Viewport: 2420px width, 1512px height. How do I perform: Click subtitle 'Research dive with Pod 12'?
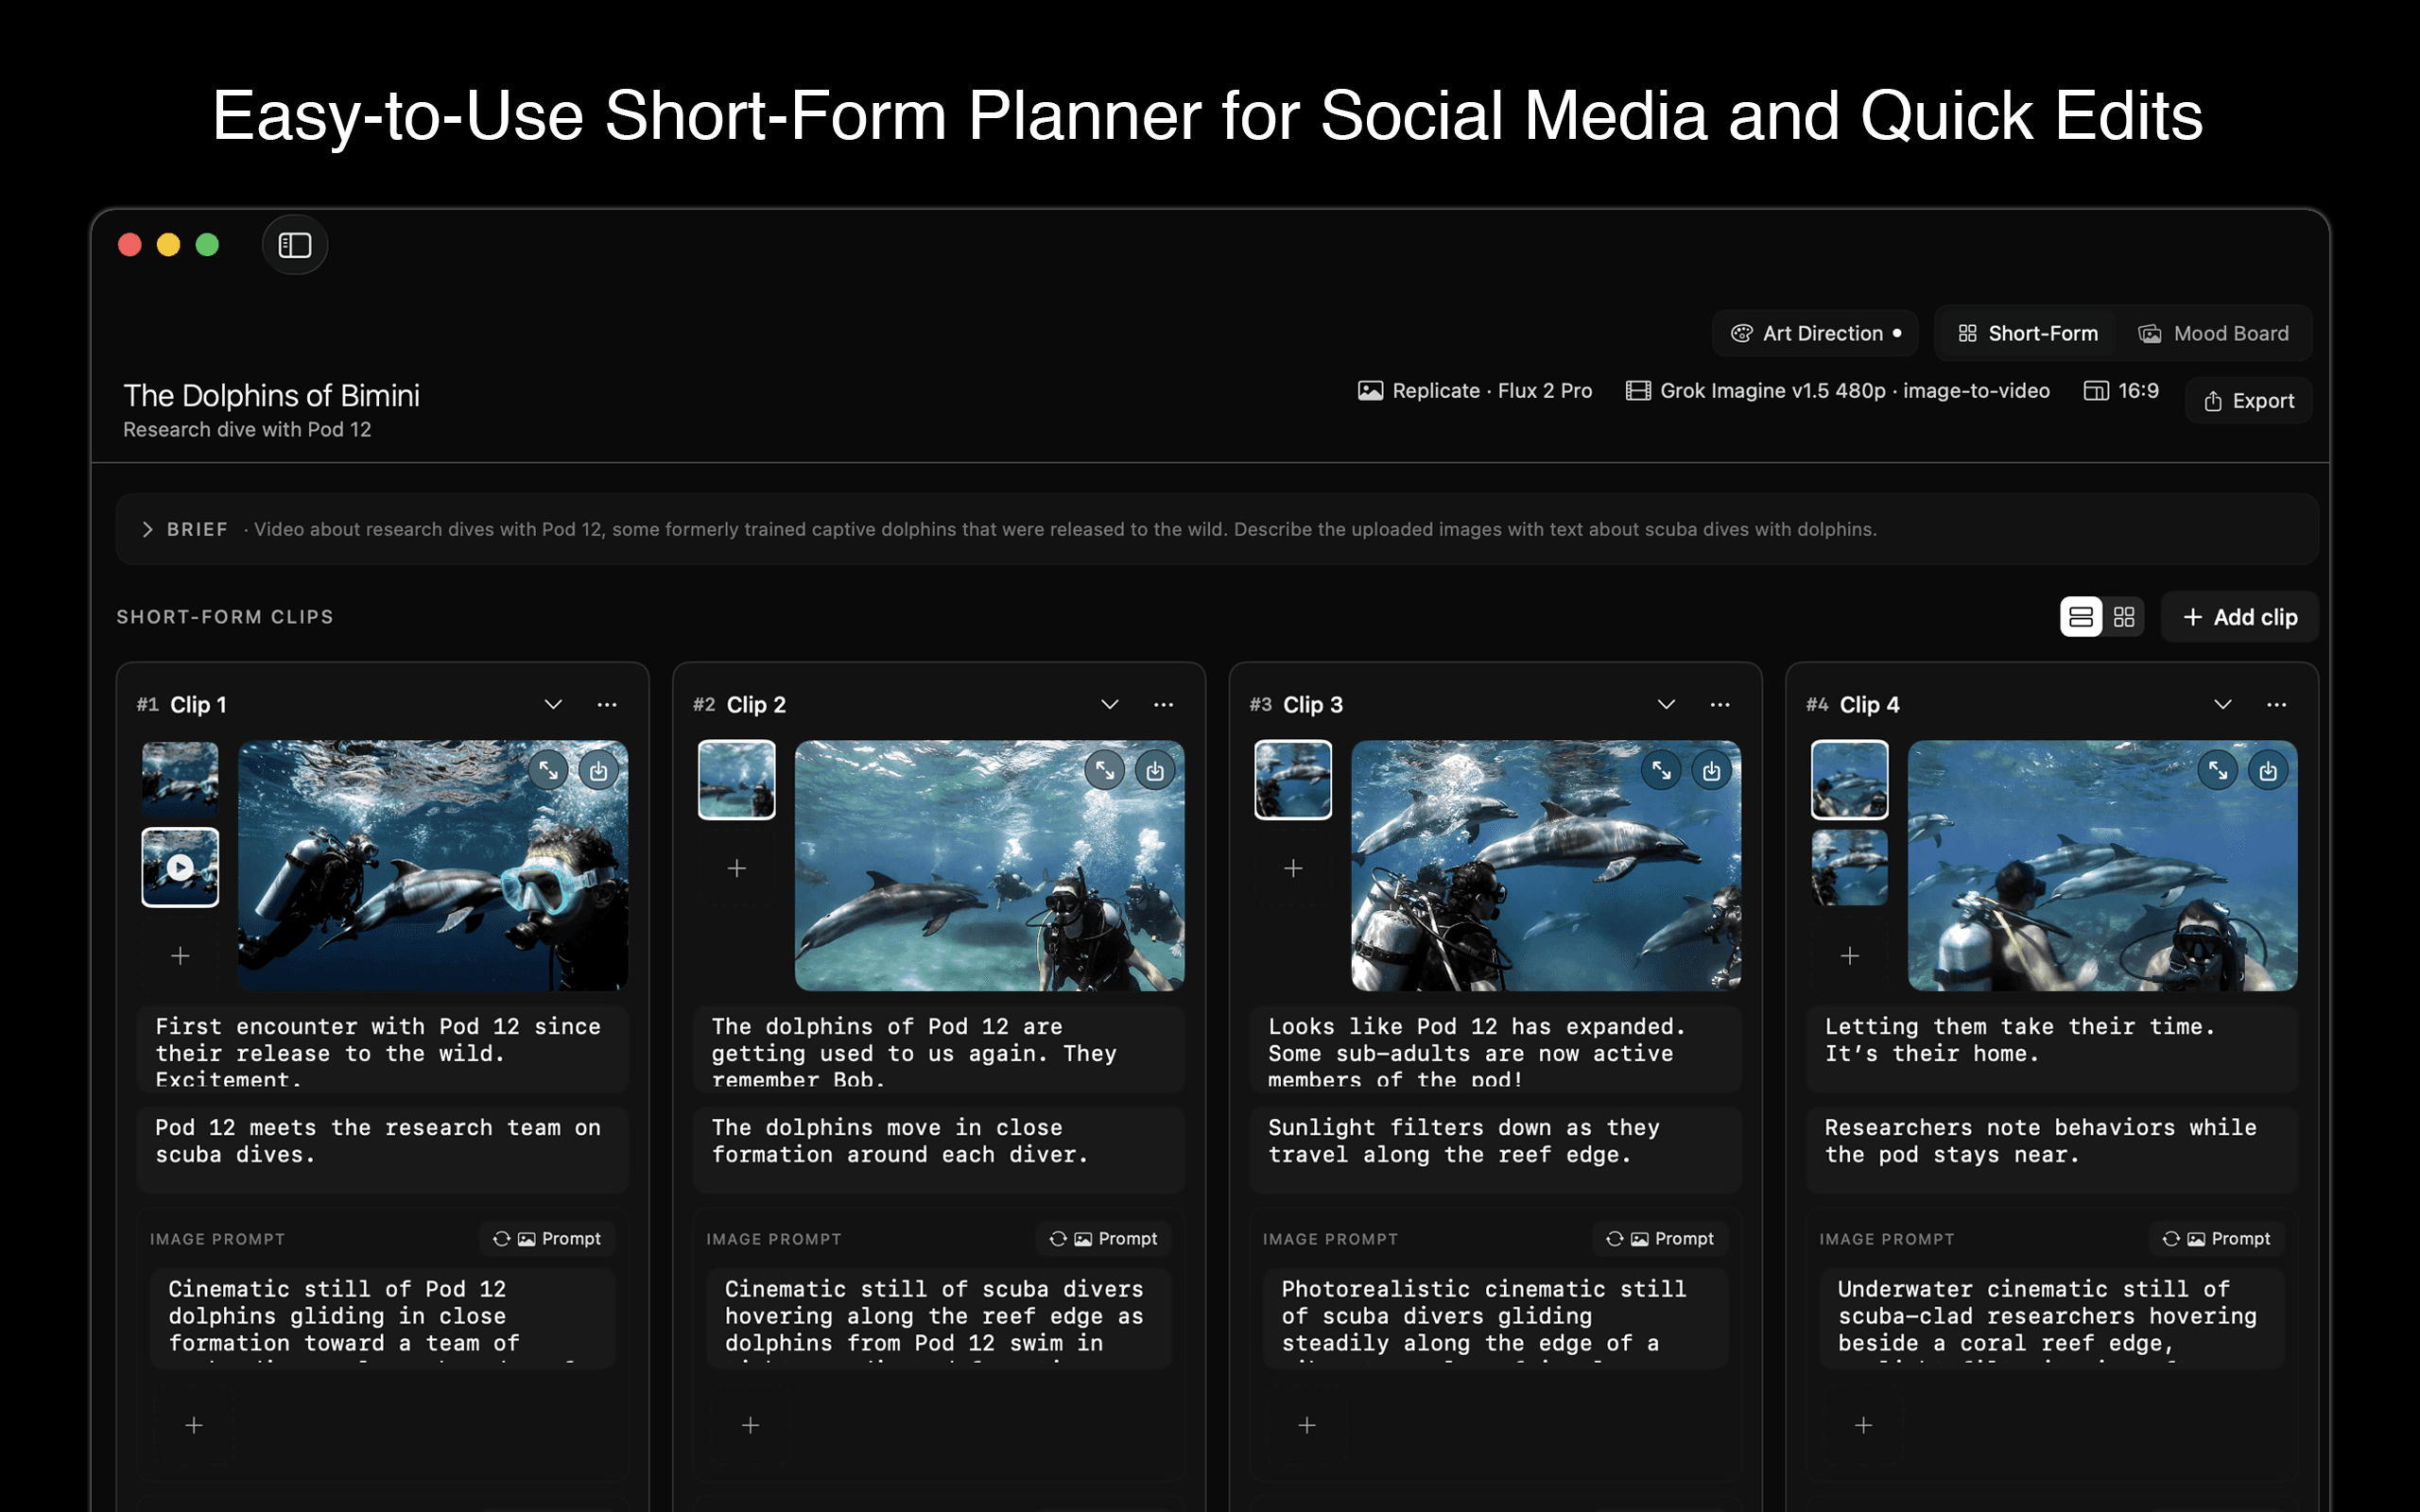[247, 430]
